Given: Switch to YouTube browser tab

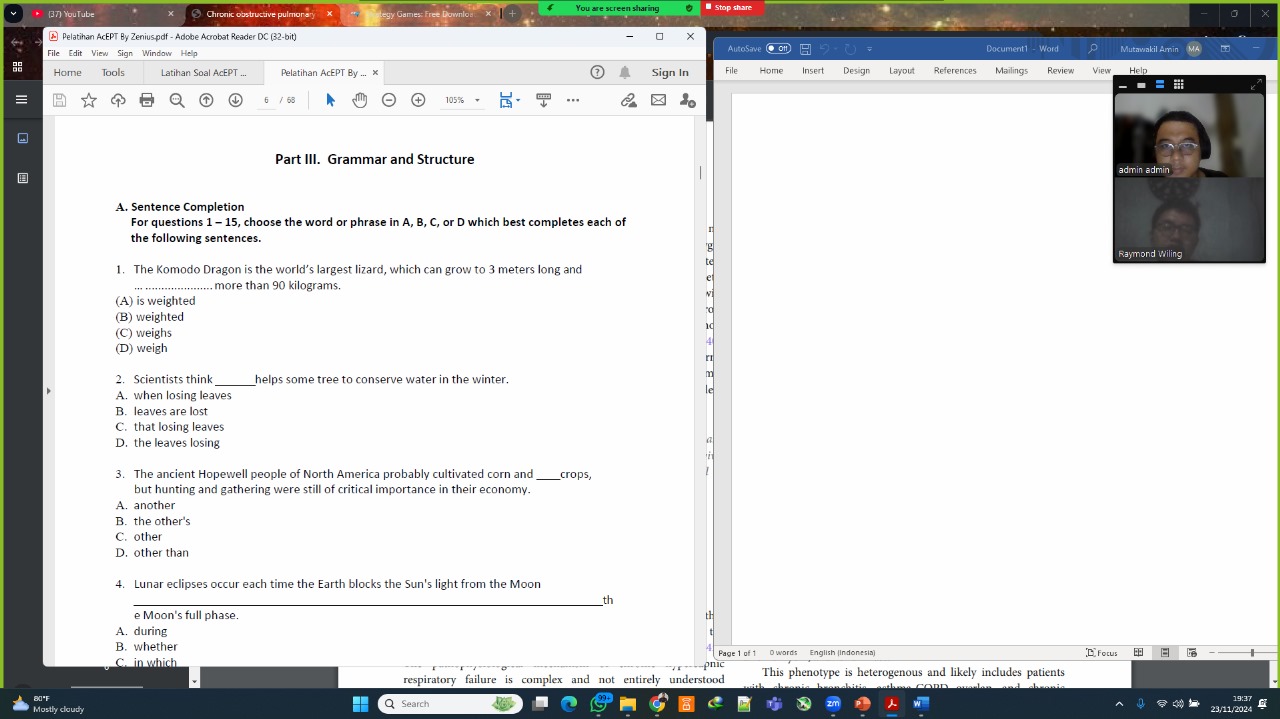Looking at the screenshot, I should pos(103,14).
